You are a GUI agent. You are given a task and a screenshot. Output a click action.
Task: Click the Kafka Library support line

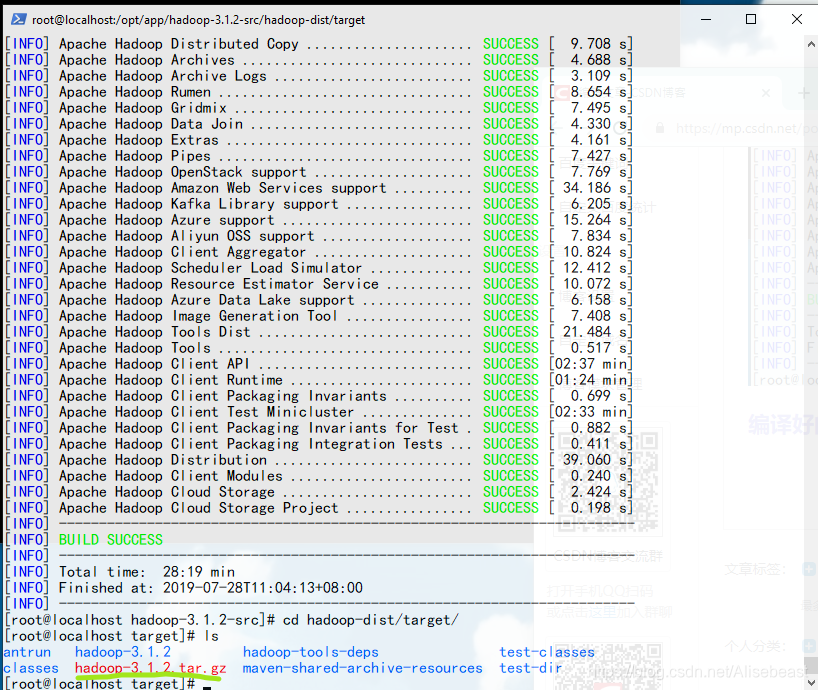[318, 204]
